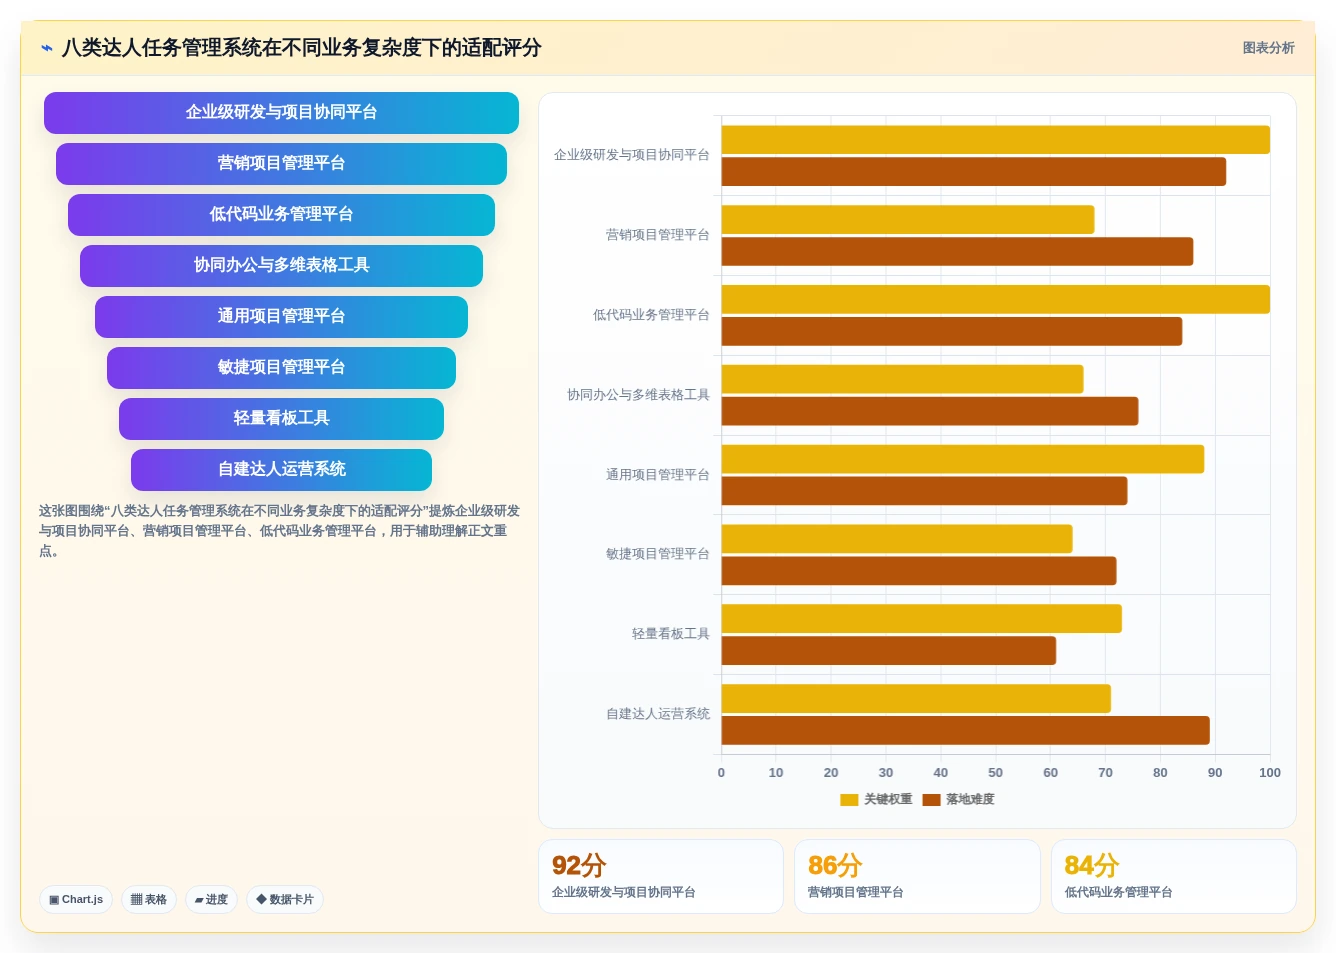Screen dimensions: 1336x953
Task: Click the Chart.js tag chip
Action: pos(76,899)
